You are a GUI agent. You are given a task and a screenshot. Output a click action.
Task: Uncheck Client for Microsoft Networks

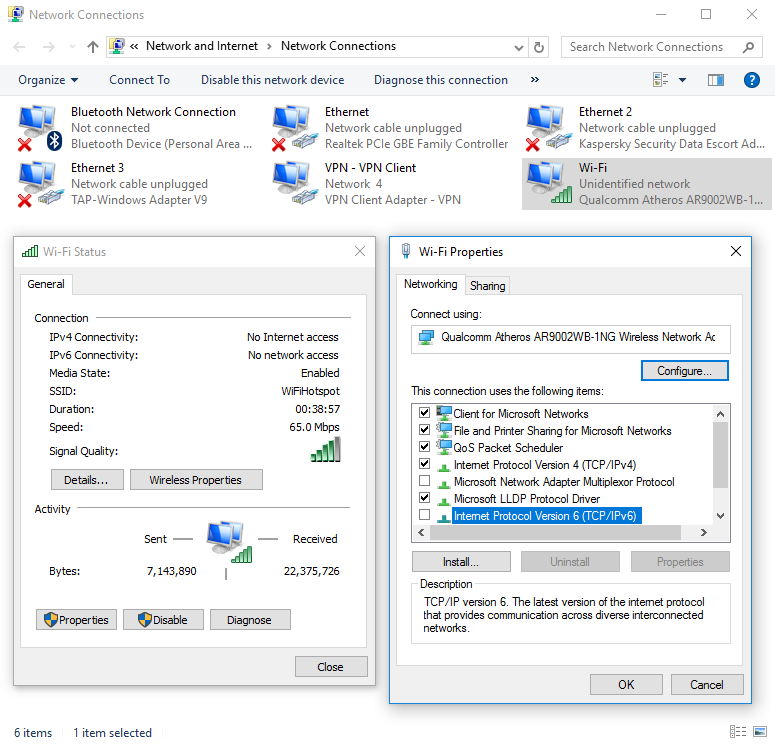click(x=424, y=412)
